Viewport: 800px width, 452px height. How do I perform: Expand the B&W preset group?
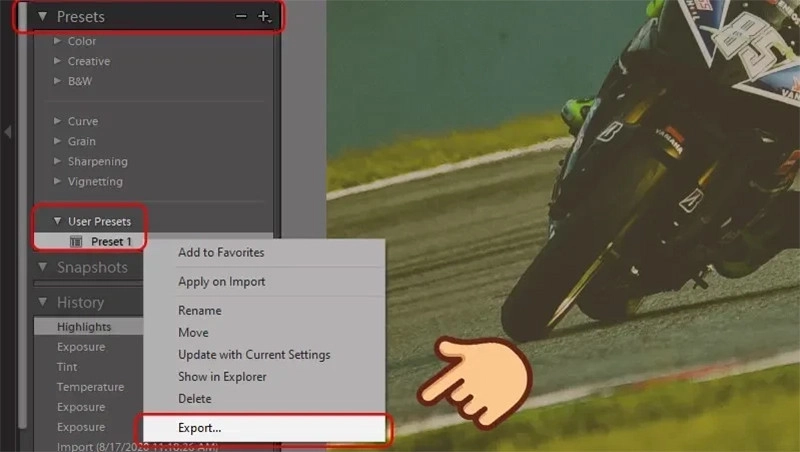coord(57,81)
